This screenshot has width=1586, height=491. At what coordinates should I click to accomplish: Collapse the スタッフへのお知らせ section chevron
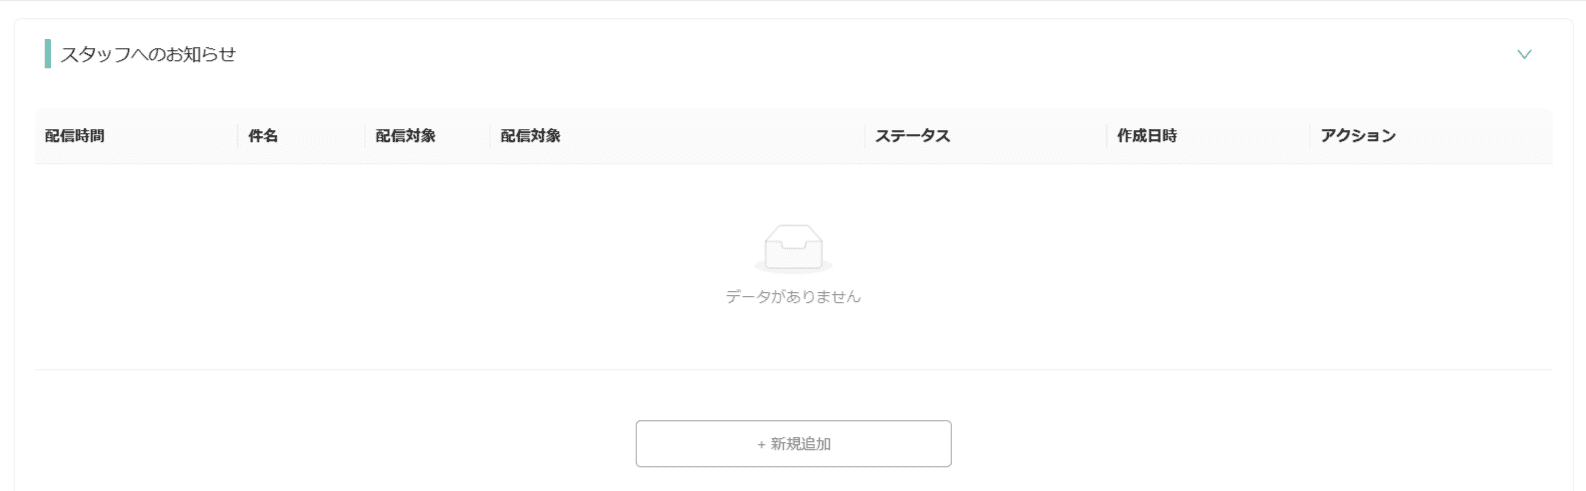click(1524, 54)
